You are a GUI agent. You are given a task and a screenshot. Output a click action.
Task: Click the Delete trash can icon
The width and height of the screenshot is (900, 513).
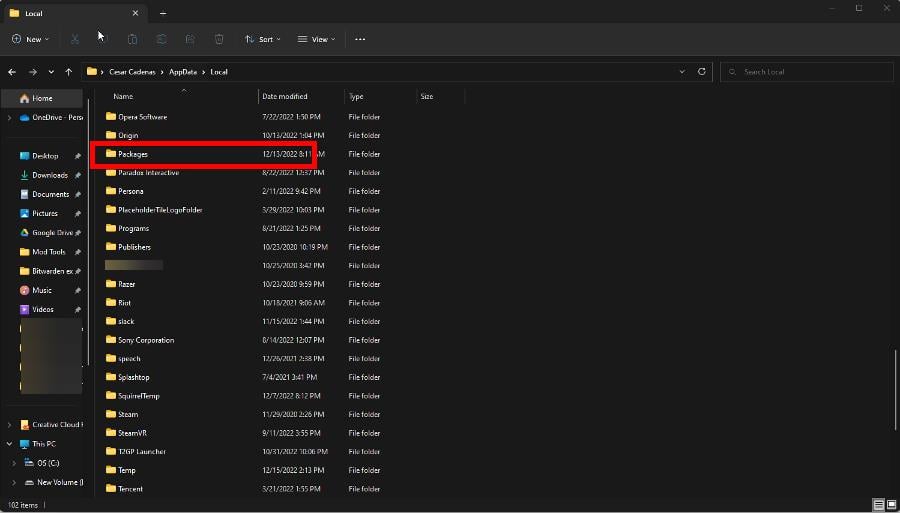[219, 40]
